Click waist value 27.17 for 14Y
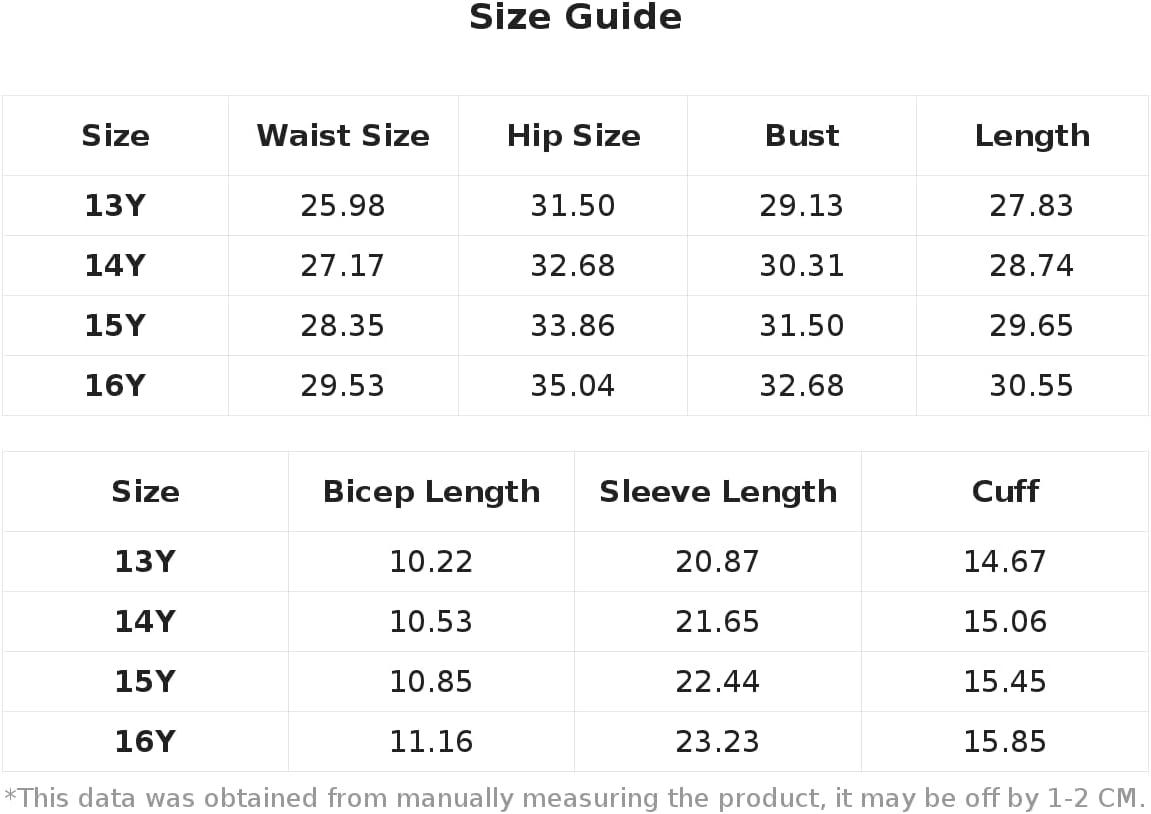 (x=343, y=266)
